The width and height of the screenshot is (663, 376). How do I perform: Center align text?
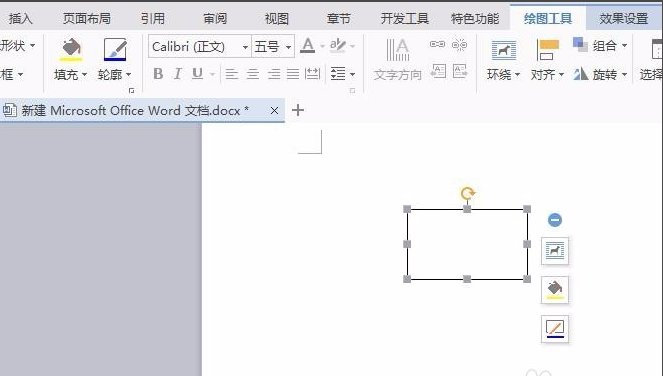pyautogui.click(x=253, y=74)
